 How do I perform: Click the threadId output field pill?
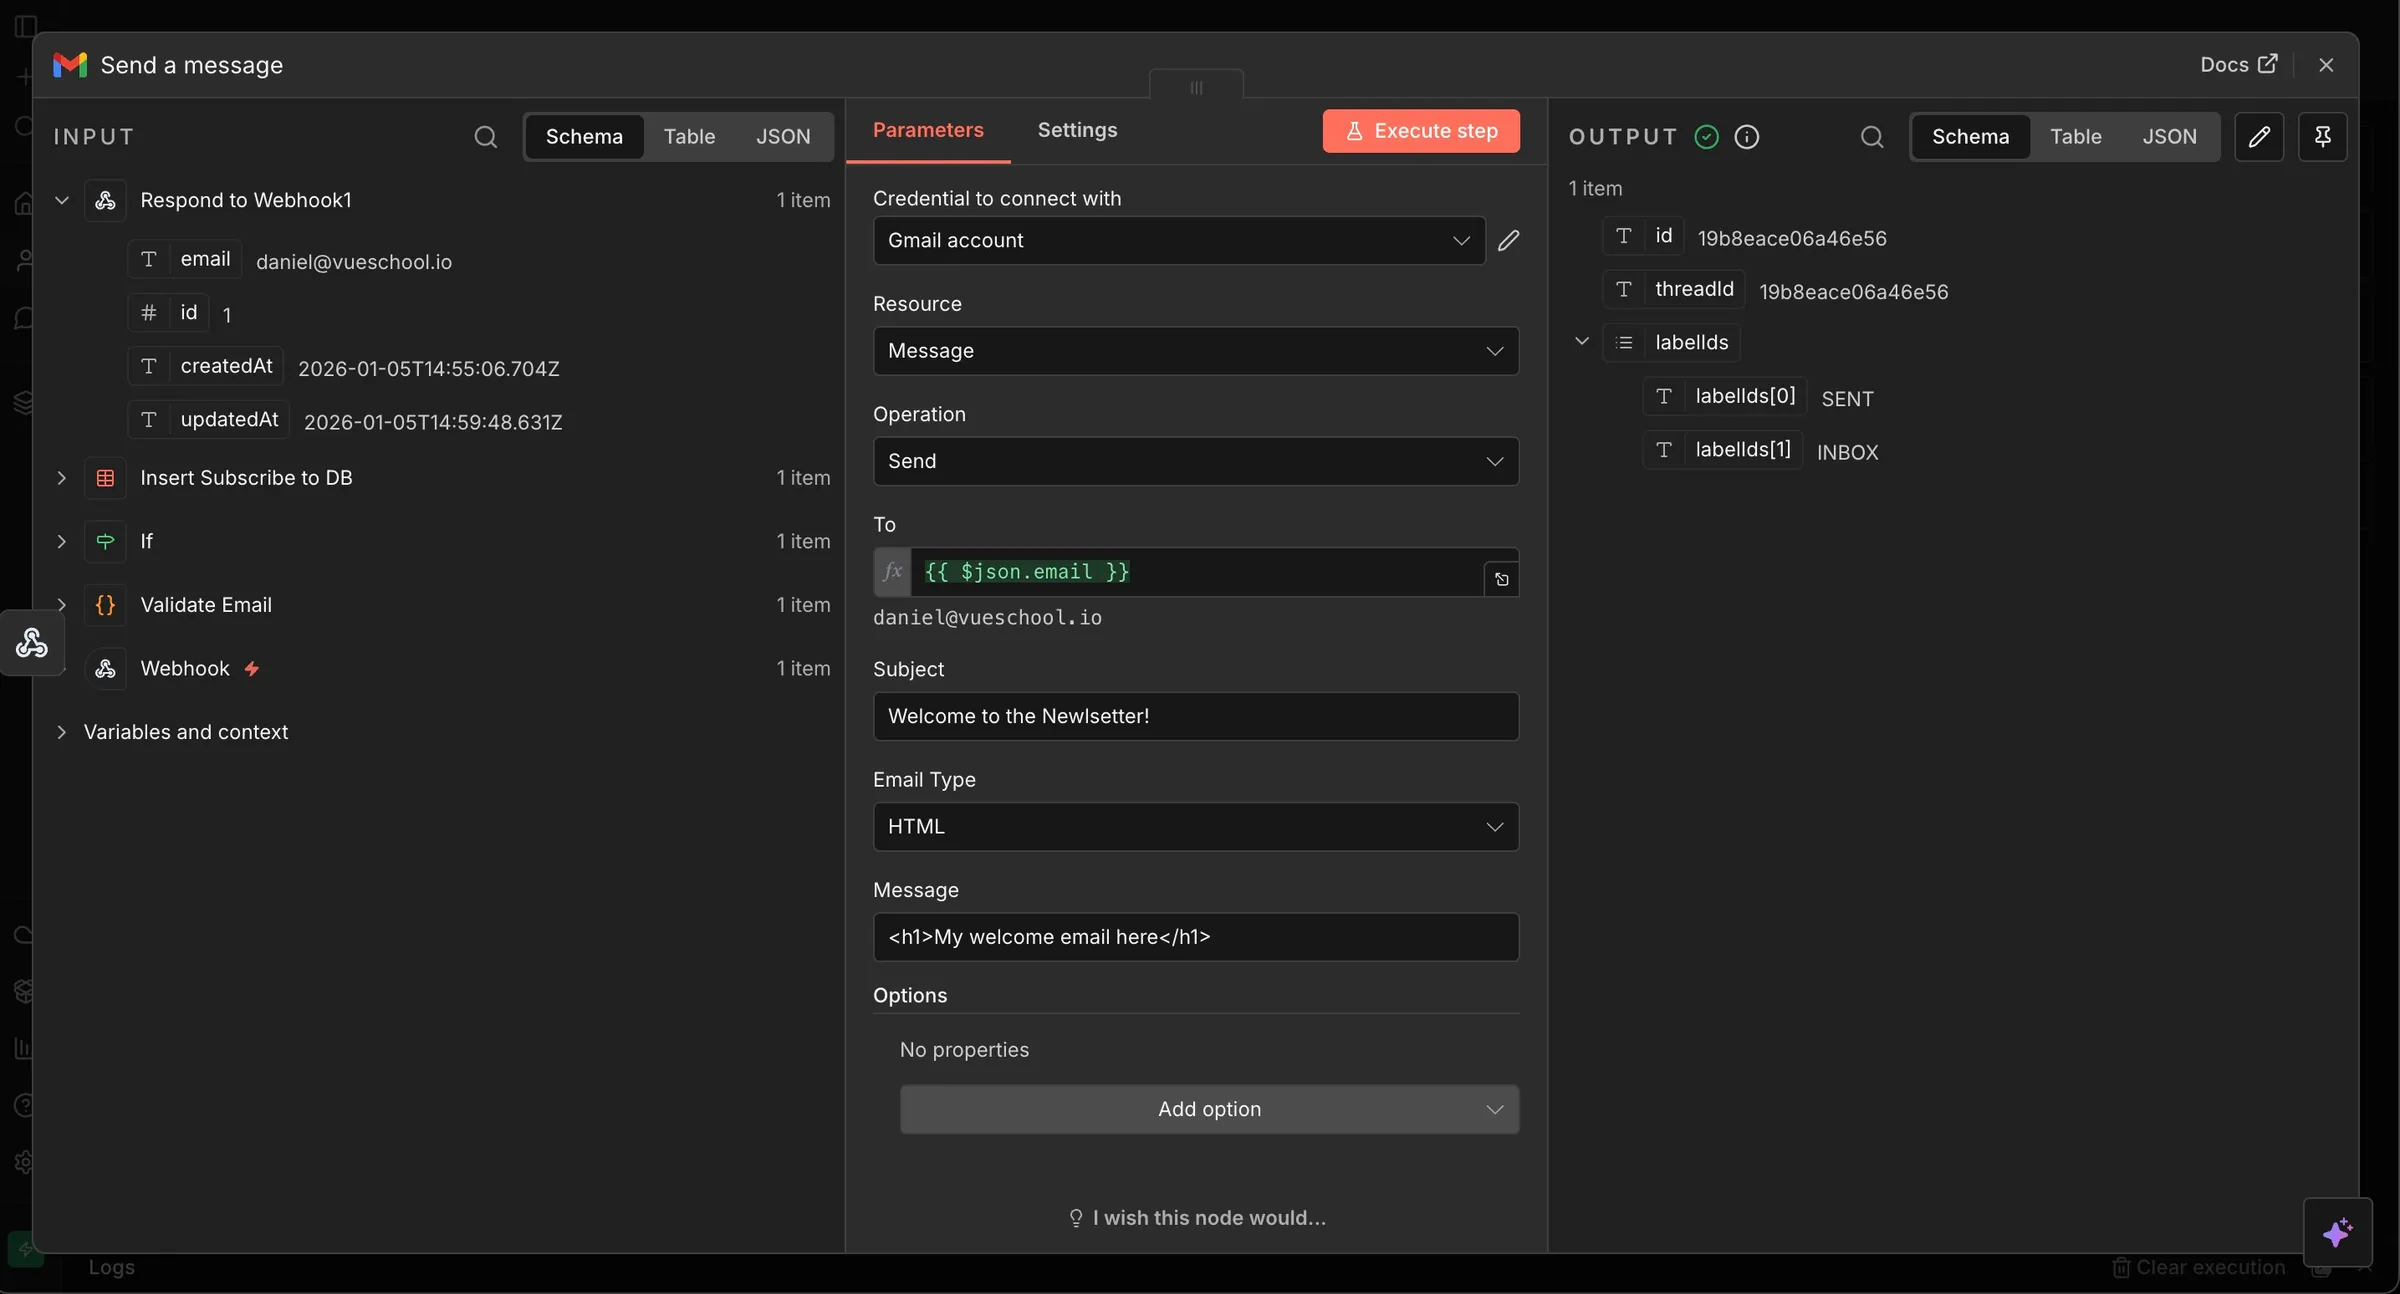(1674, 290)
